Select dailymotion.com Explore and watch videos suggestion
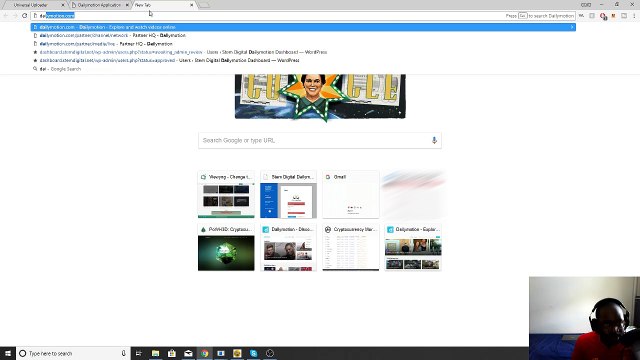 (303, 27)
